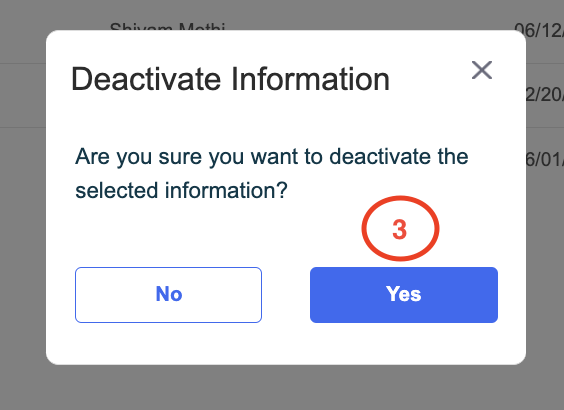This screenshot has width=564, height=410.
Task: Click the partially hidden 6/01 date cell
Action: coord(545,159)
